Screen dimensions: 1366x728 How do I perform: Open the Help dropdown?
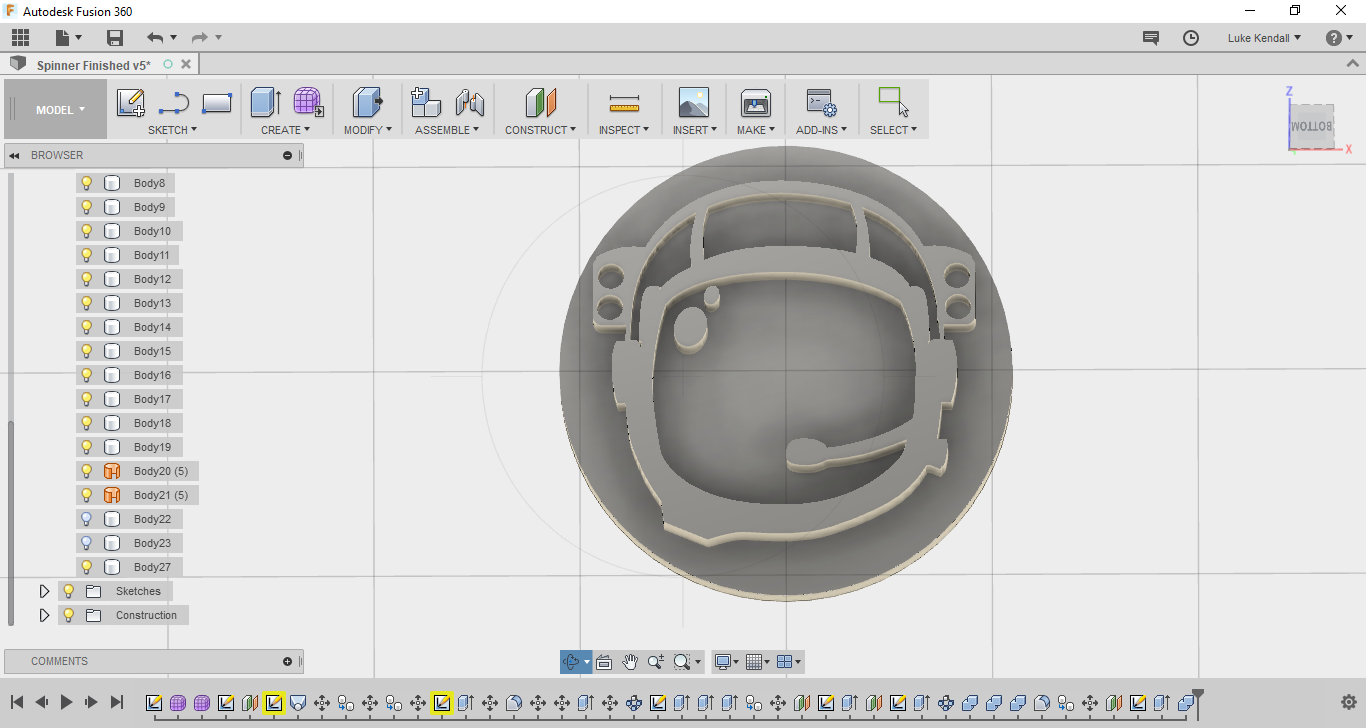pos(1339,38)
